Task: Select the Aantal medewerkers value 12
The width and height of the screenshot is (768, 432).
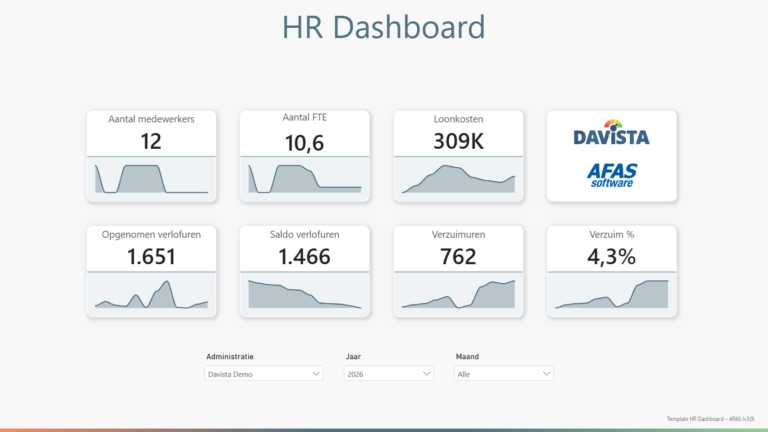Action: point(151,142)
